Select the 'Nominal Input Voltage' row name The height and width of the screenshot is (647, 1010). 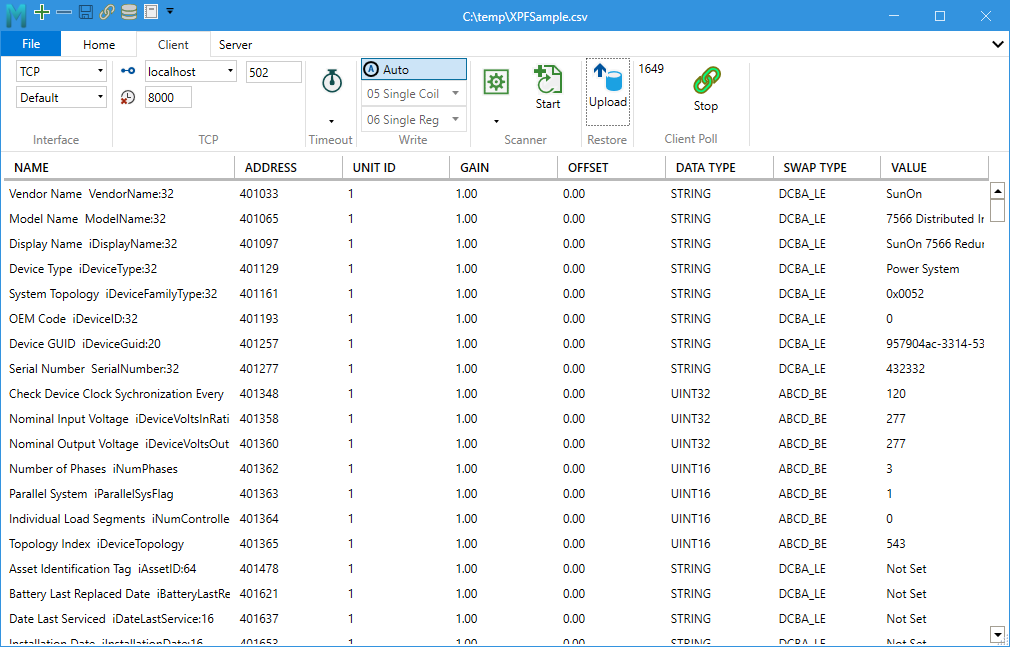coord(119,419)
